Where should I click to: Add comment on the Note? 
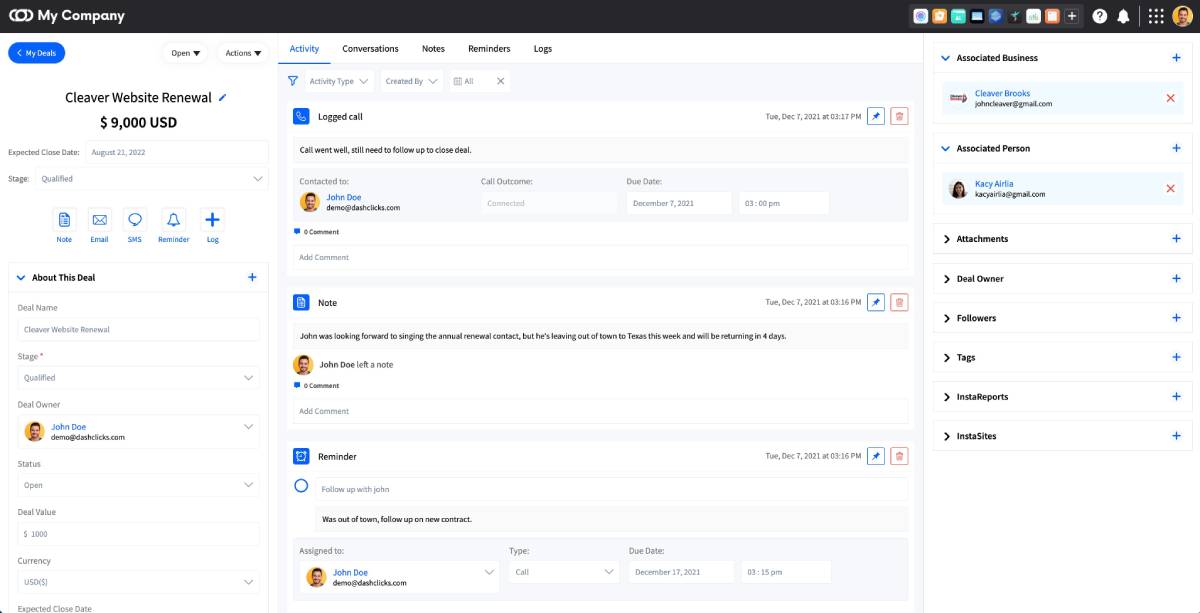click(x=598, y=411)
